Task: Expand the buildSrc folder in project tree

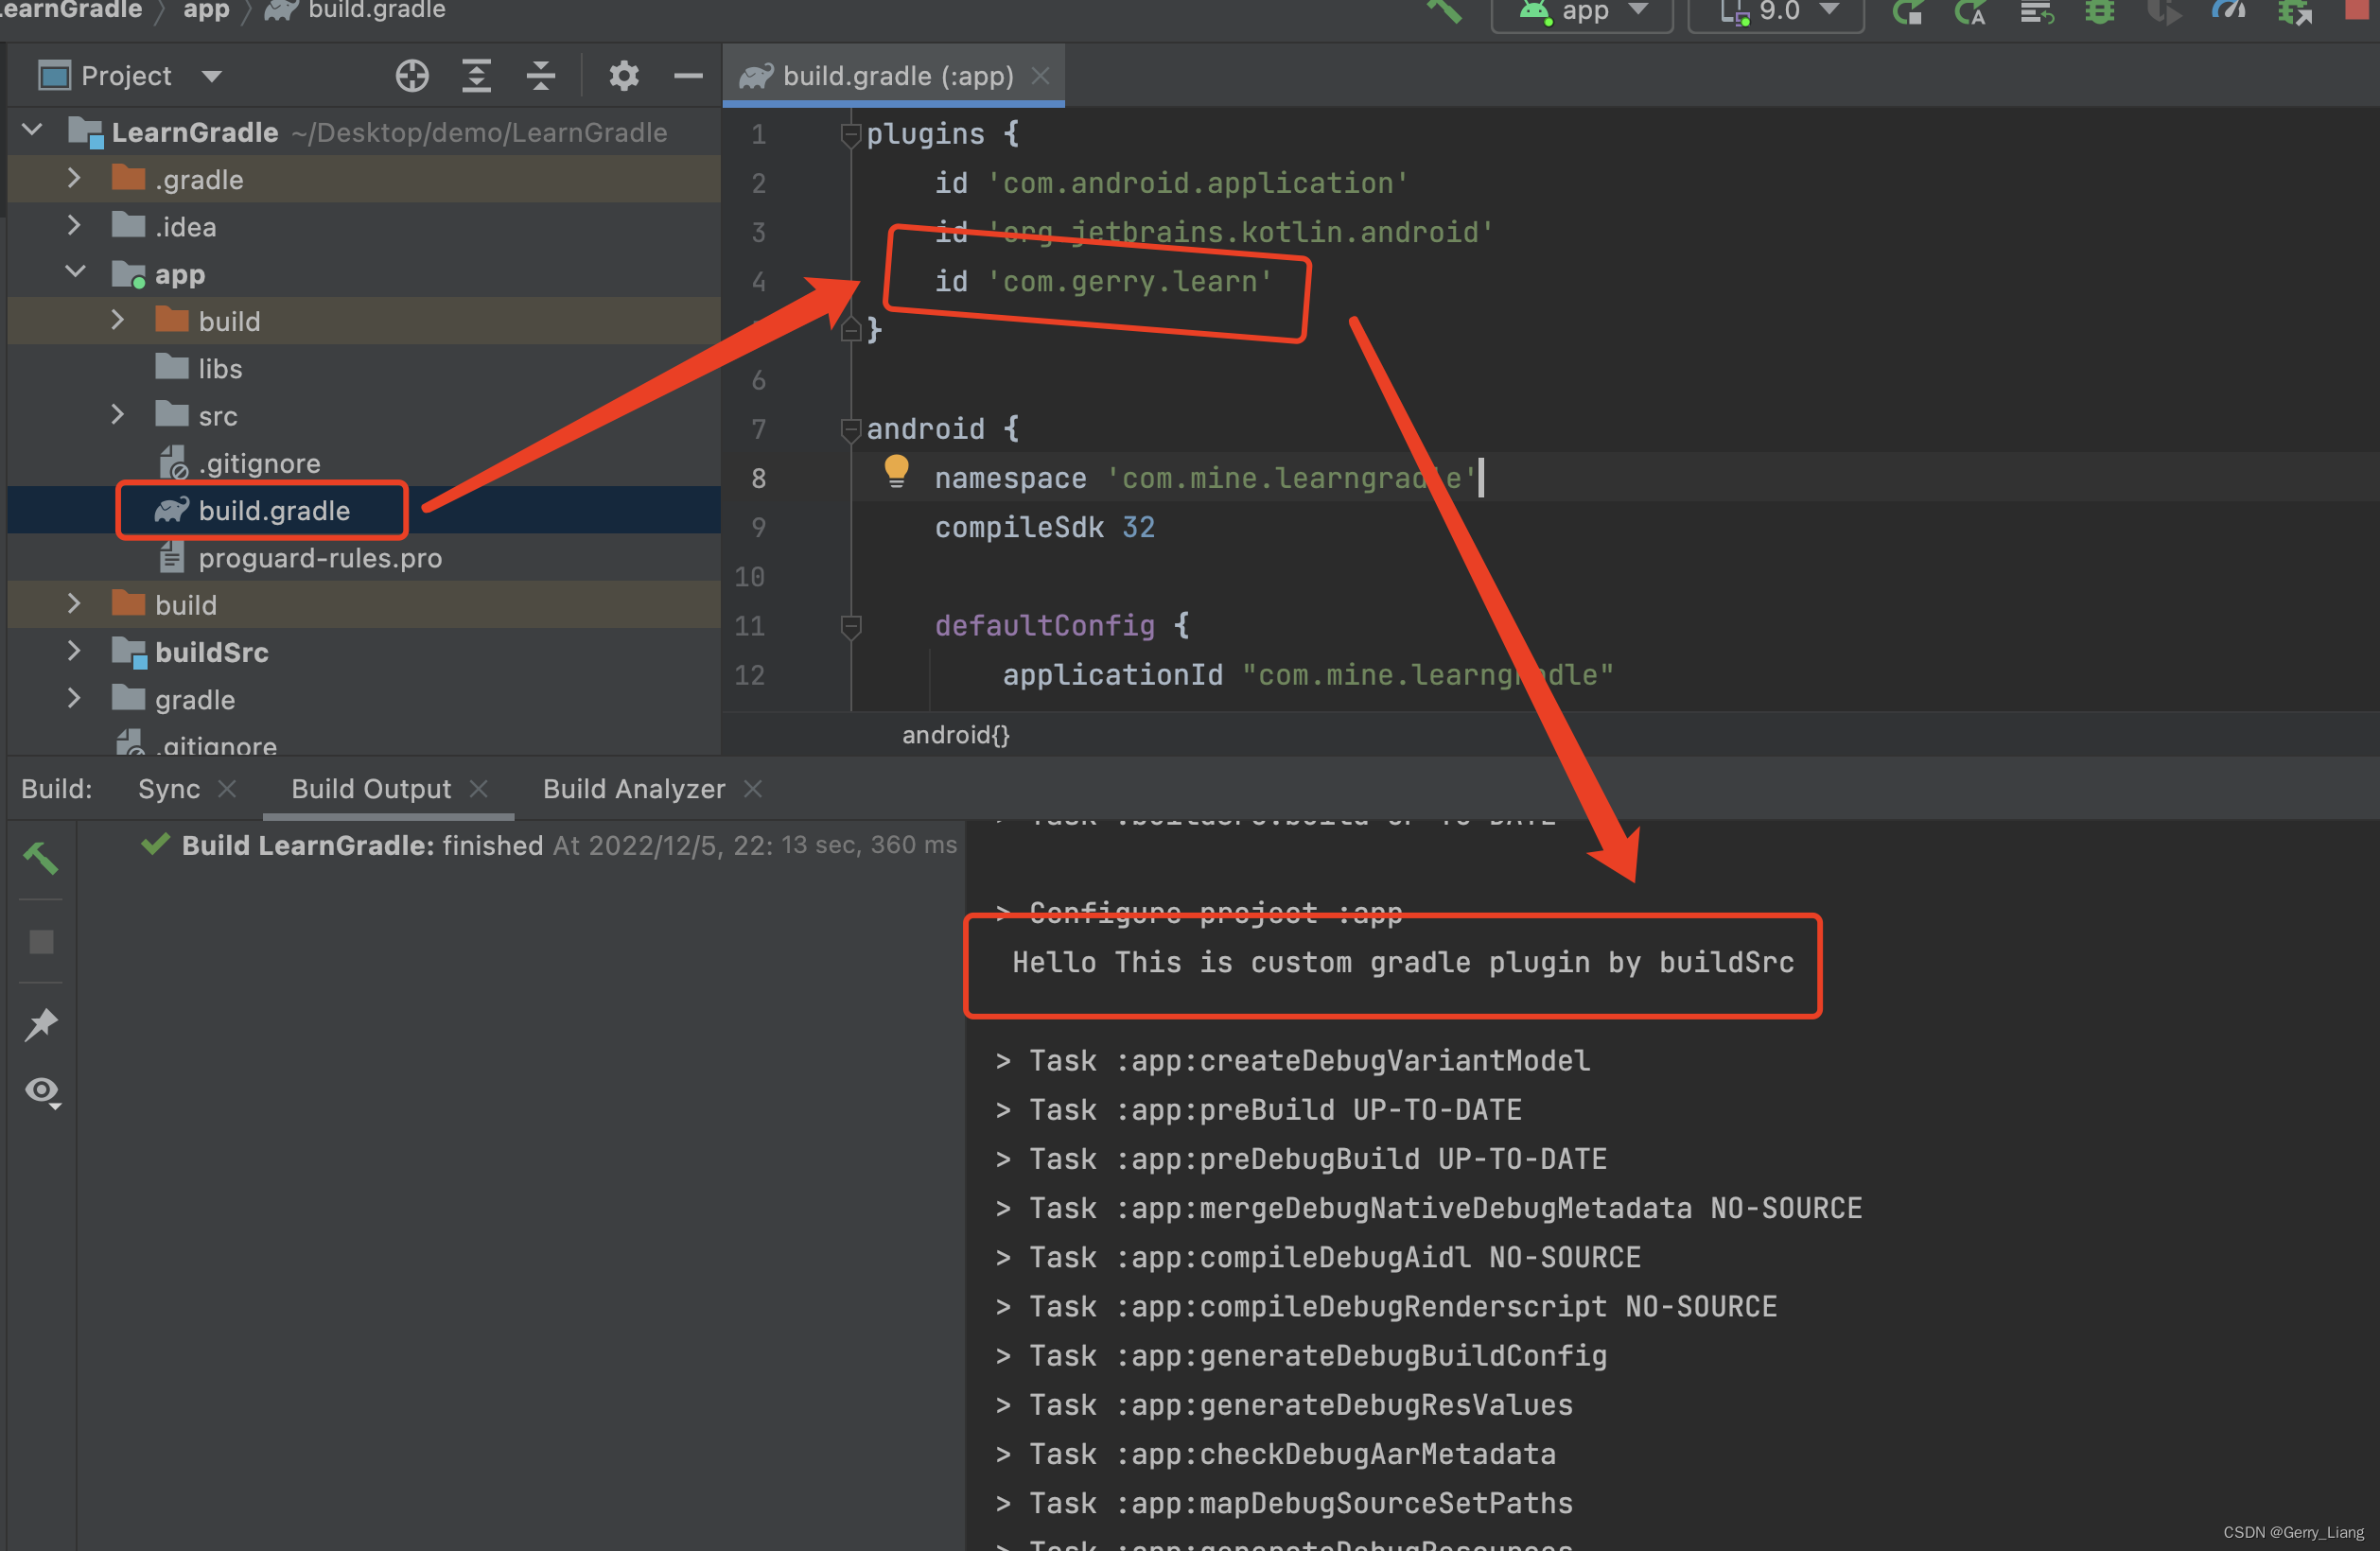Action: pyautogui.click(x=74, y=651)
